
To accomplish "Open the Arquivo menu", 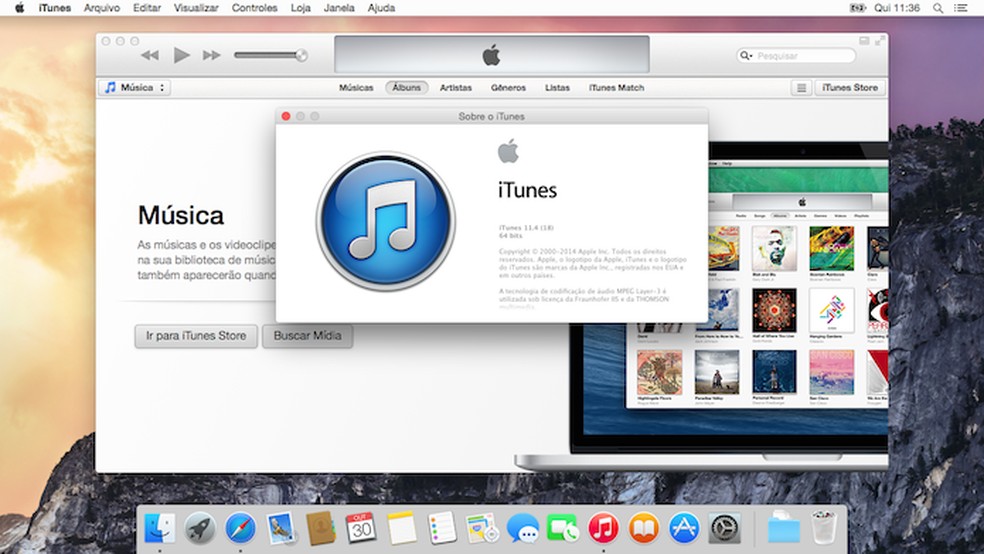I will pos(102,8).
